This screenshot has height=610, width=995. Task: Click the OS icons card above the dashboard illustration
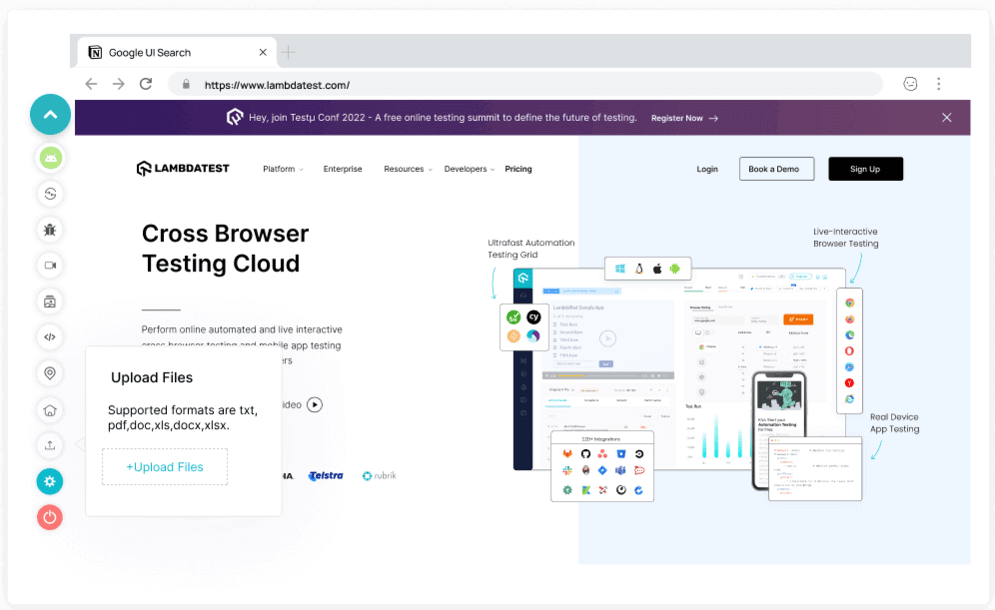647,269
